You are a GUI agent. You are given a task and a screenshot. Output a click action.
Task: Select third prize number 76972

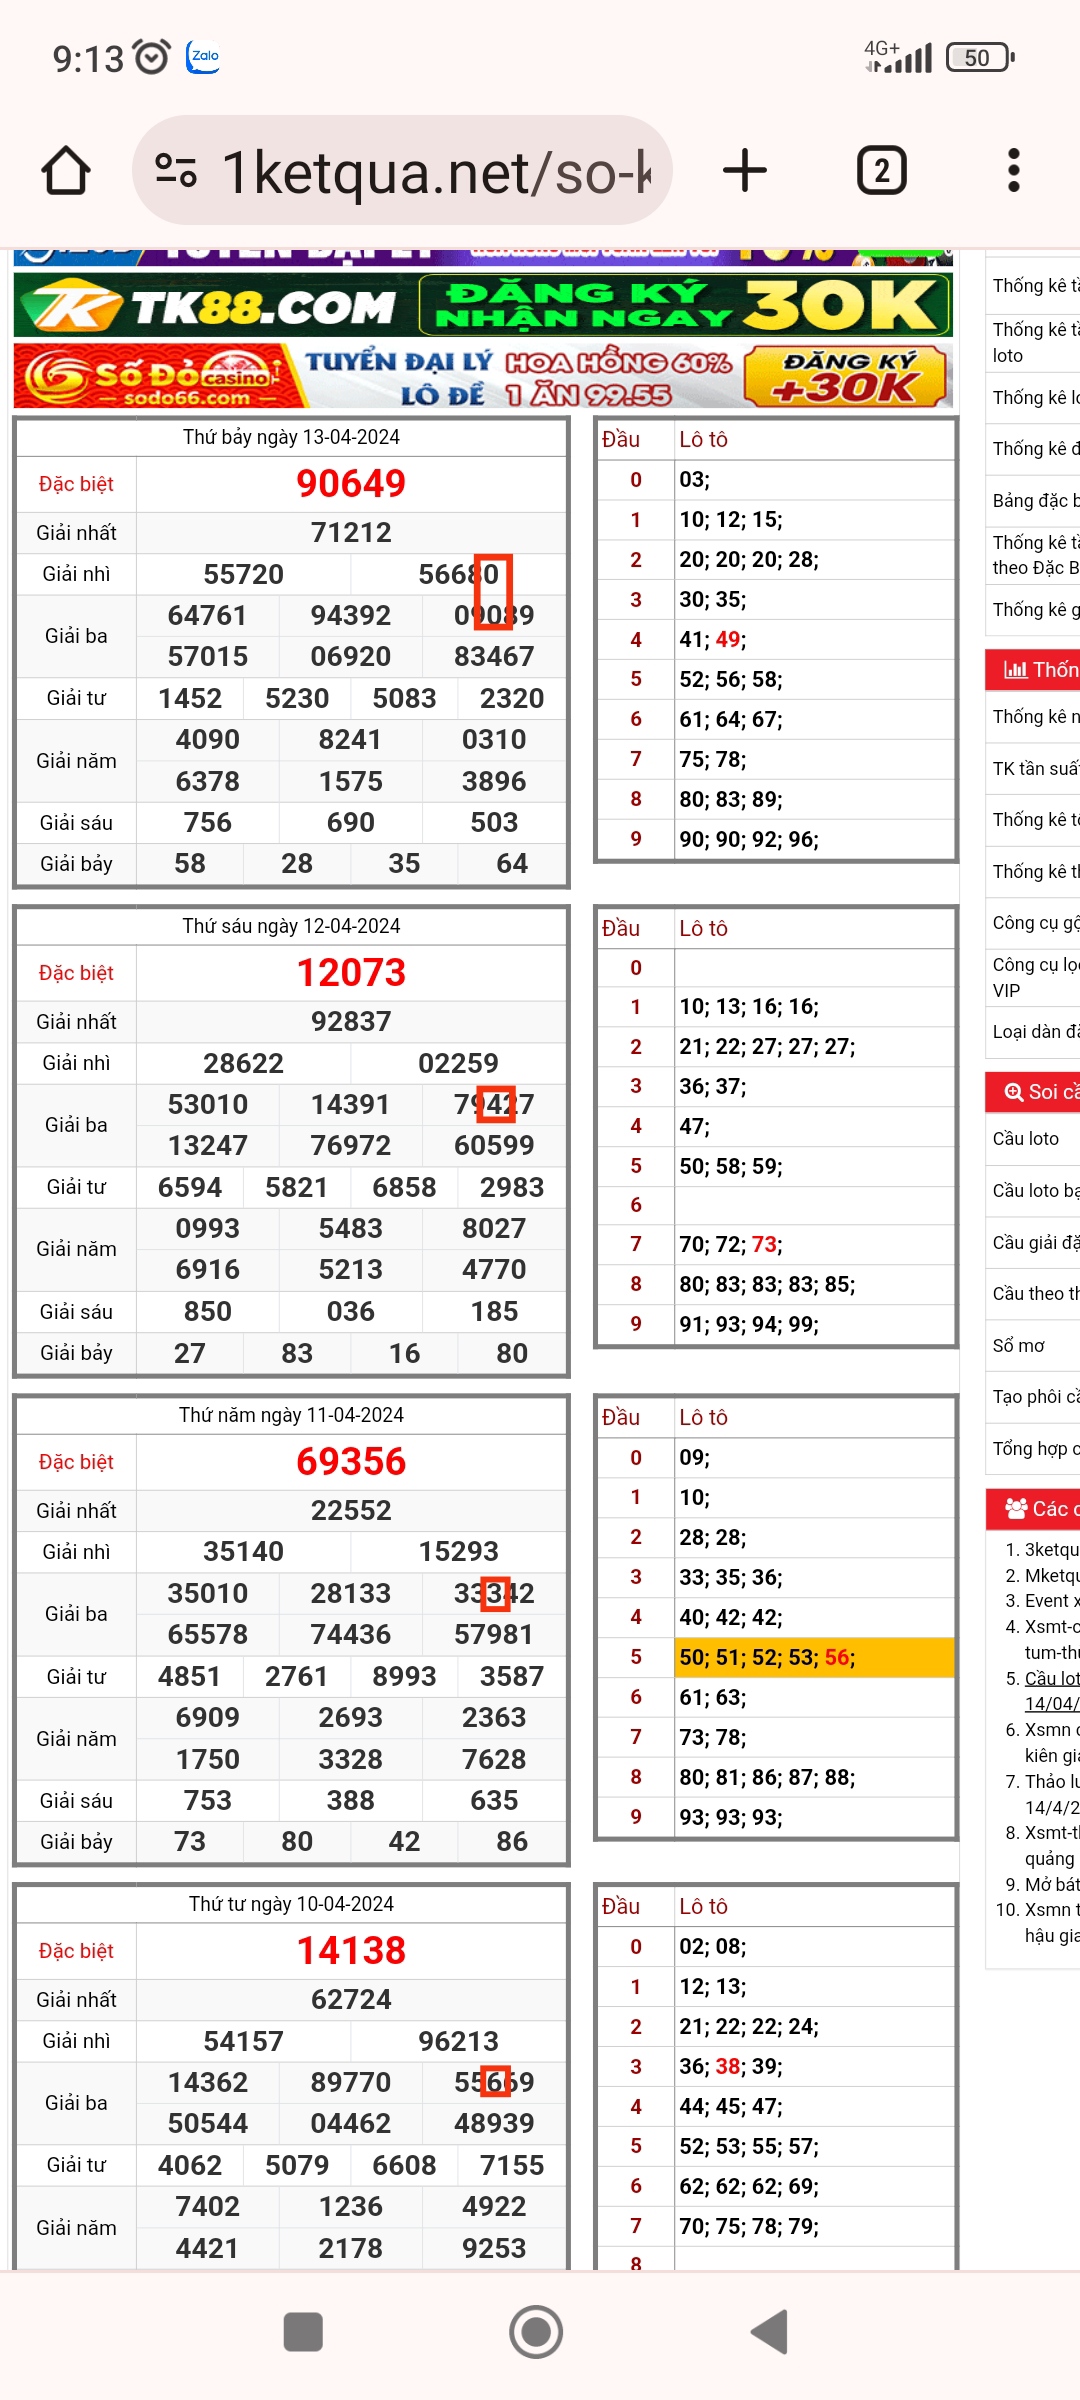[351, 1146]
